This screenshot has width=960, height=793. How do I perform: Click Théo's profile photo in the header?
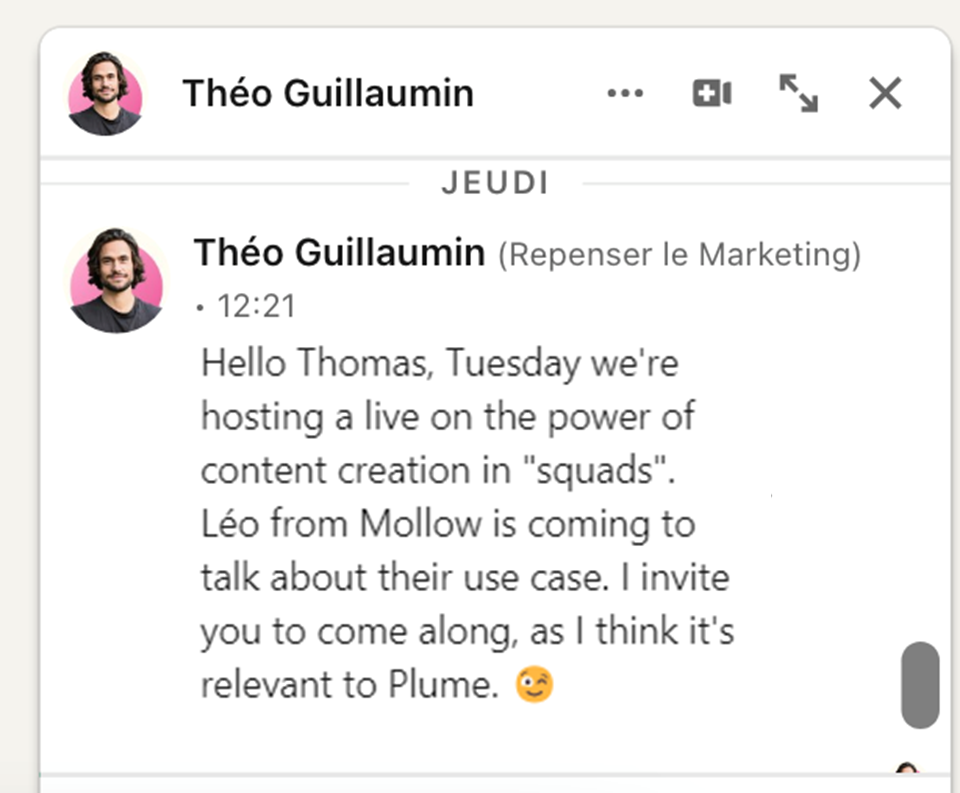tap(105, 94)
